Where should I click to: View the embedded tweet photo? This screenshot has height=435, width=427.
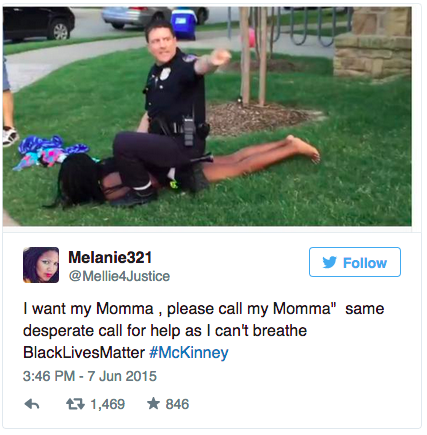coord(207,116)
